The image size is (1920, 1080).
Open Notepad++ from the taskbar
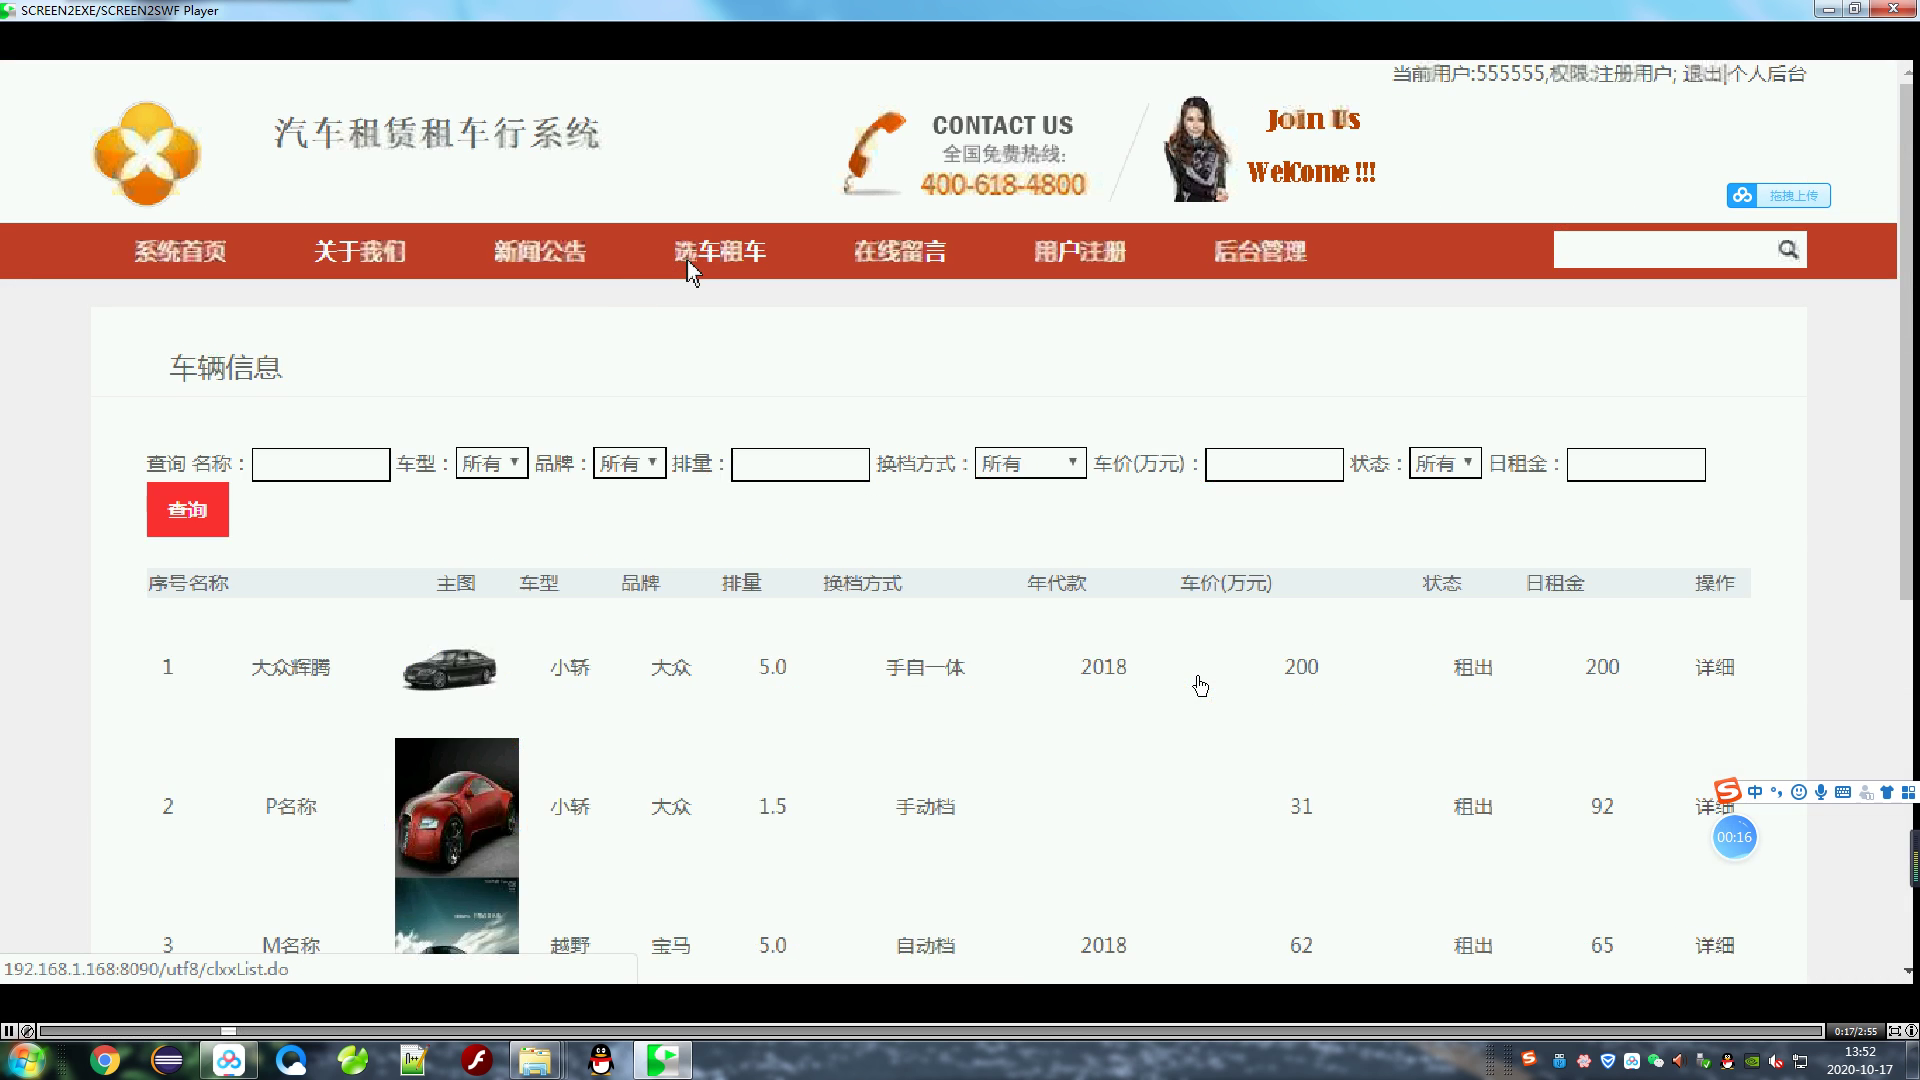(x=414, y=1060)
